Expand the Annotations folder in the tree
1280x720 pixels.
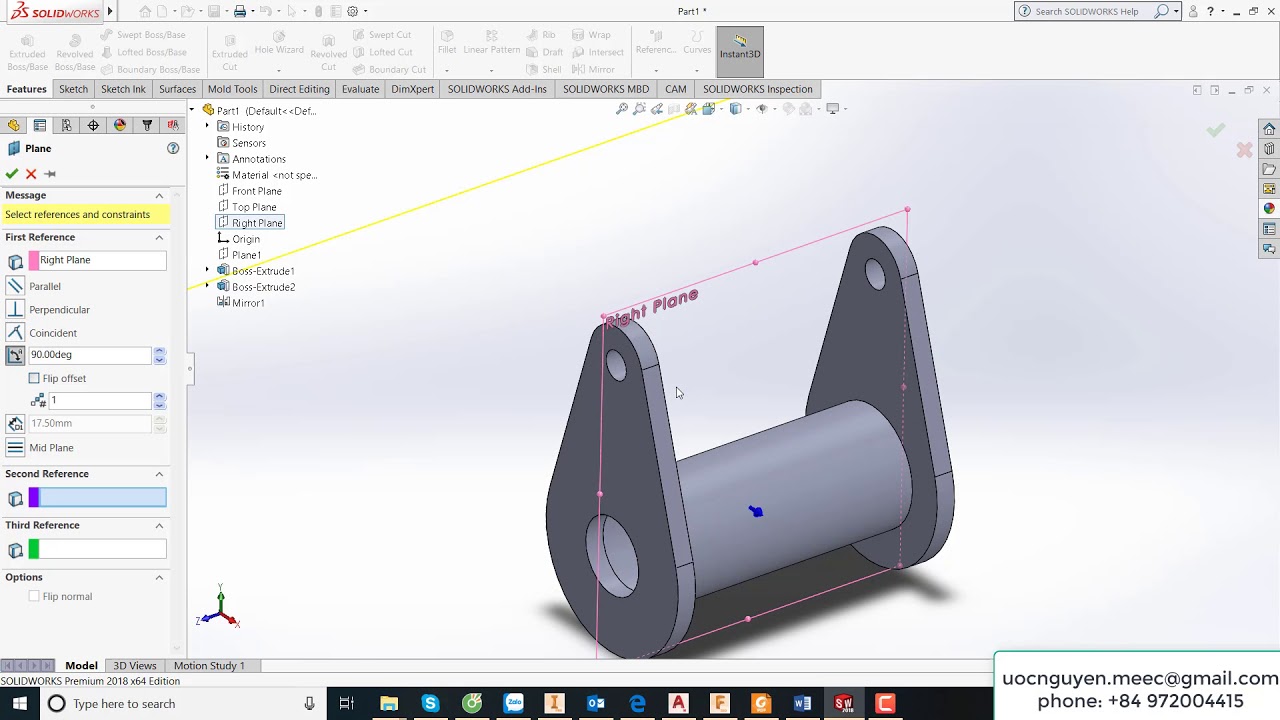coord(207,159)
